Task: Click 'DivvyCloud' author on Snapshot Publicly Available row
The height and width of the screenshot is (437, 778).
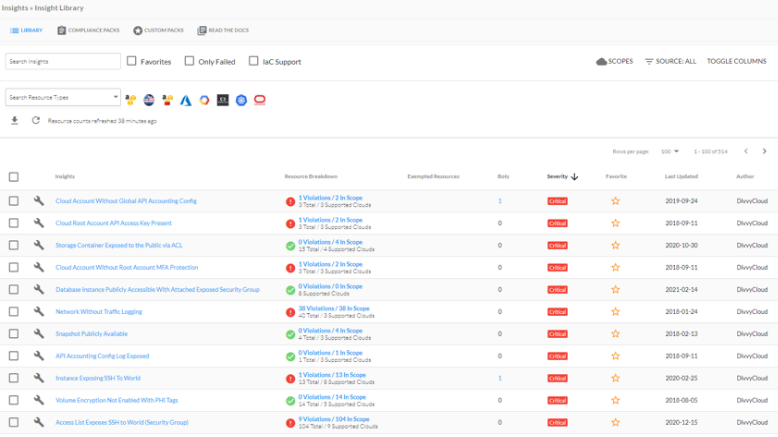Action: point(752,334)
